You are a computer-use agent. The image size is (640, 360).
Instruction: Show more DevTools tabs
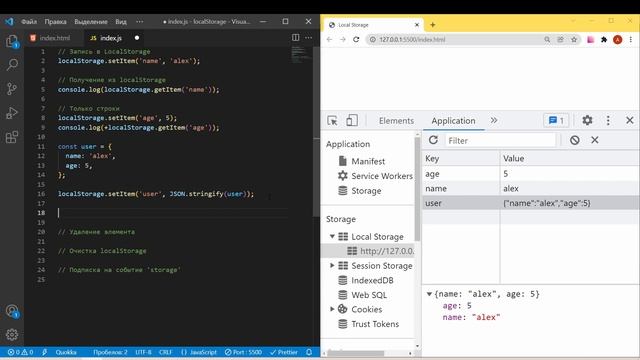[x=494, y=120]
